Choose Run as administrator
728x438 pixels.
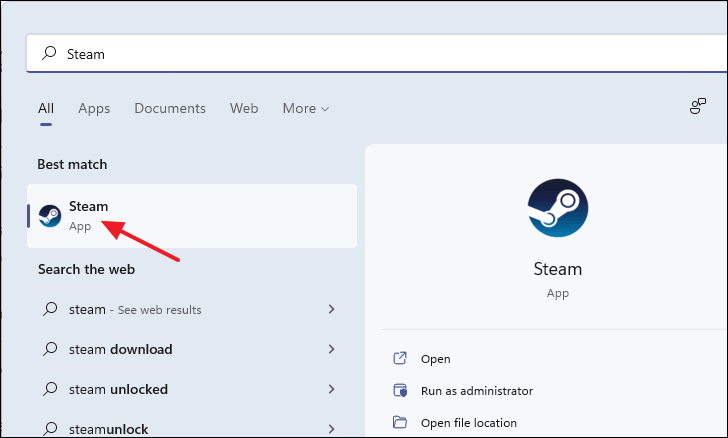477,391
